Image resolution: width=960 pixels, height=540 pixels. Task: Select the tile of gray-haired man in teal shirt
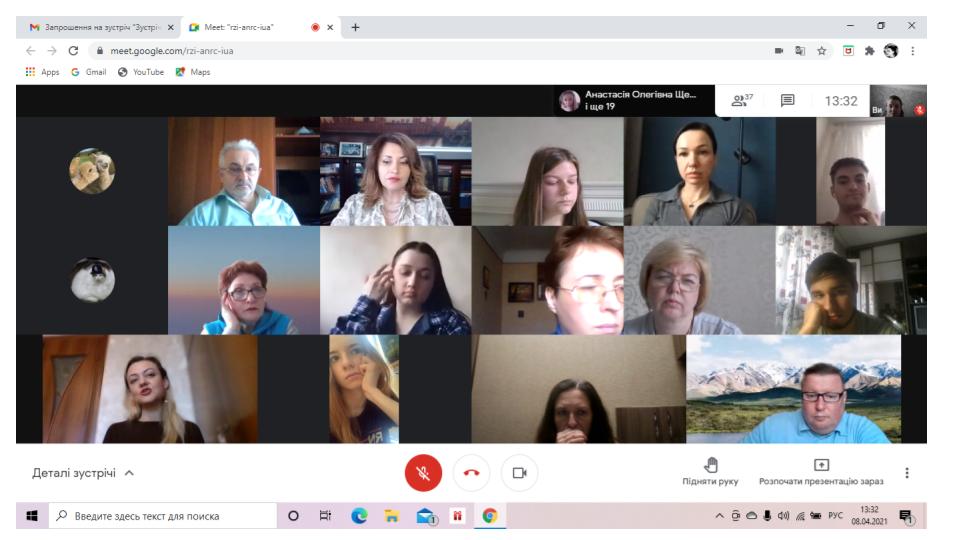point(244,171)
